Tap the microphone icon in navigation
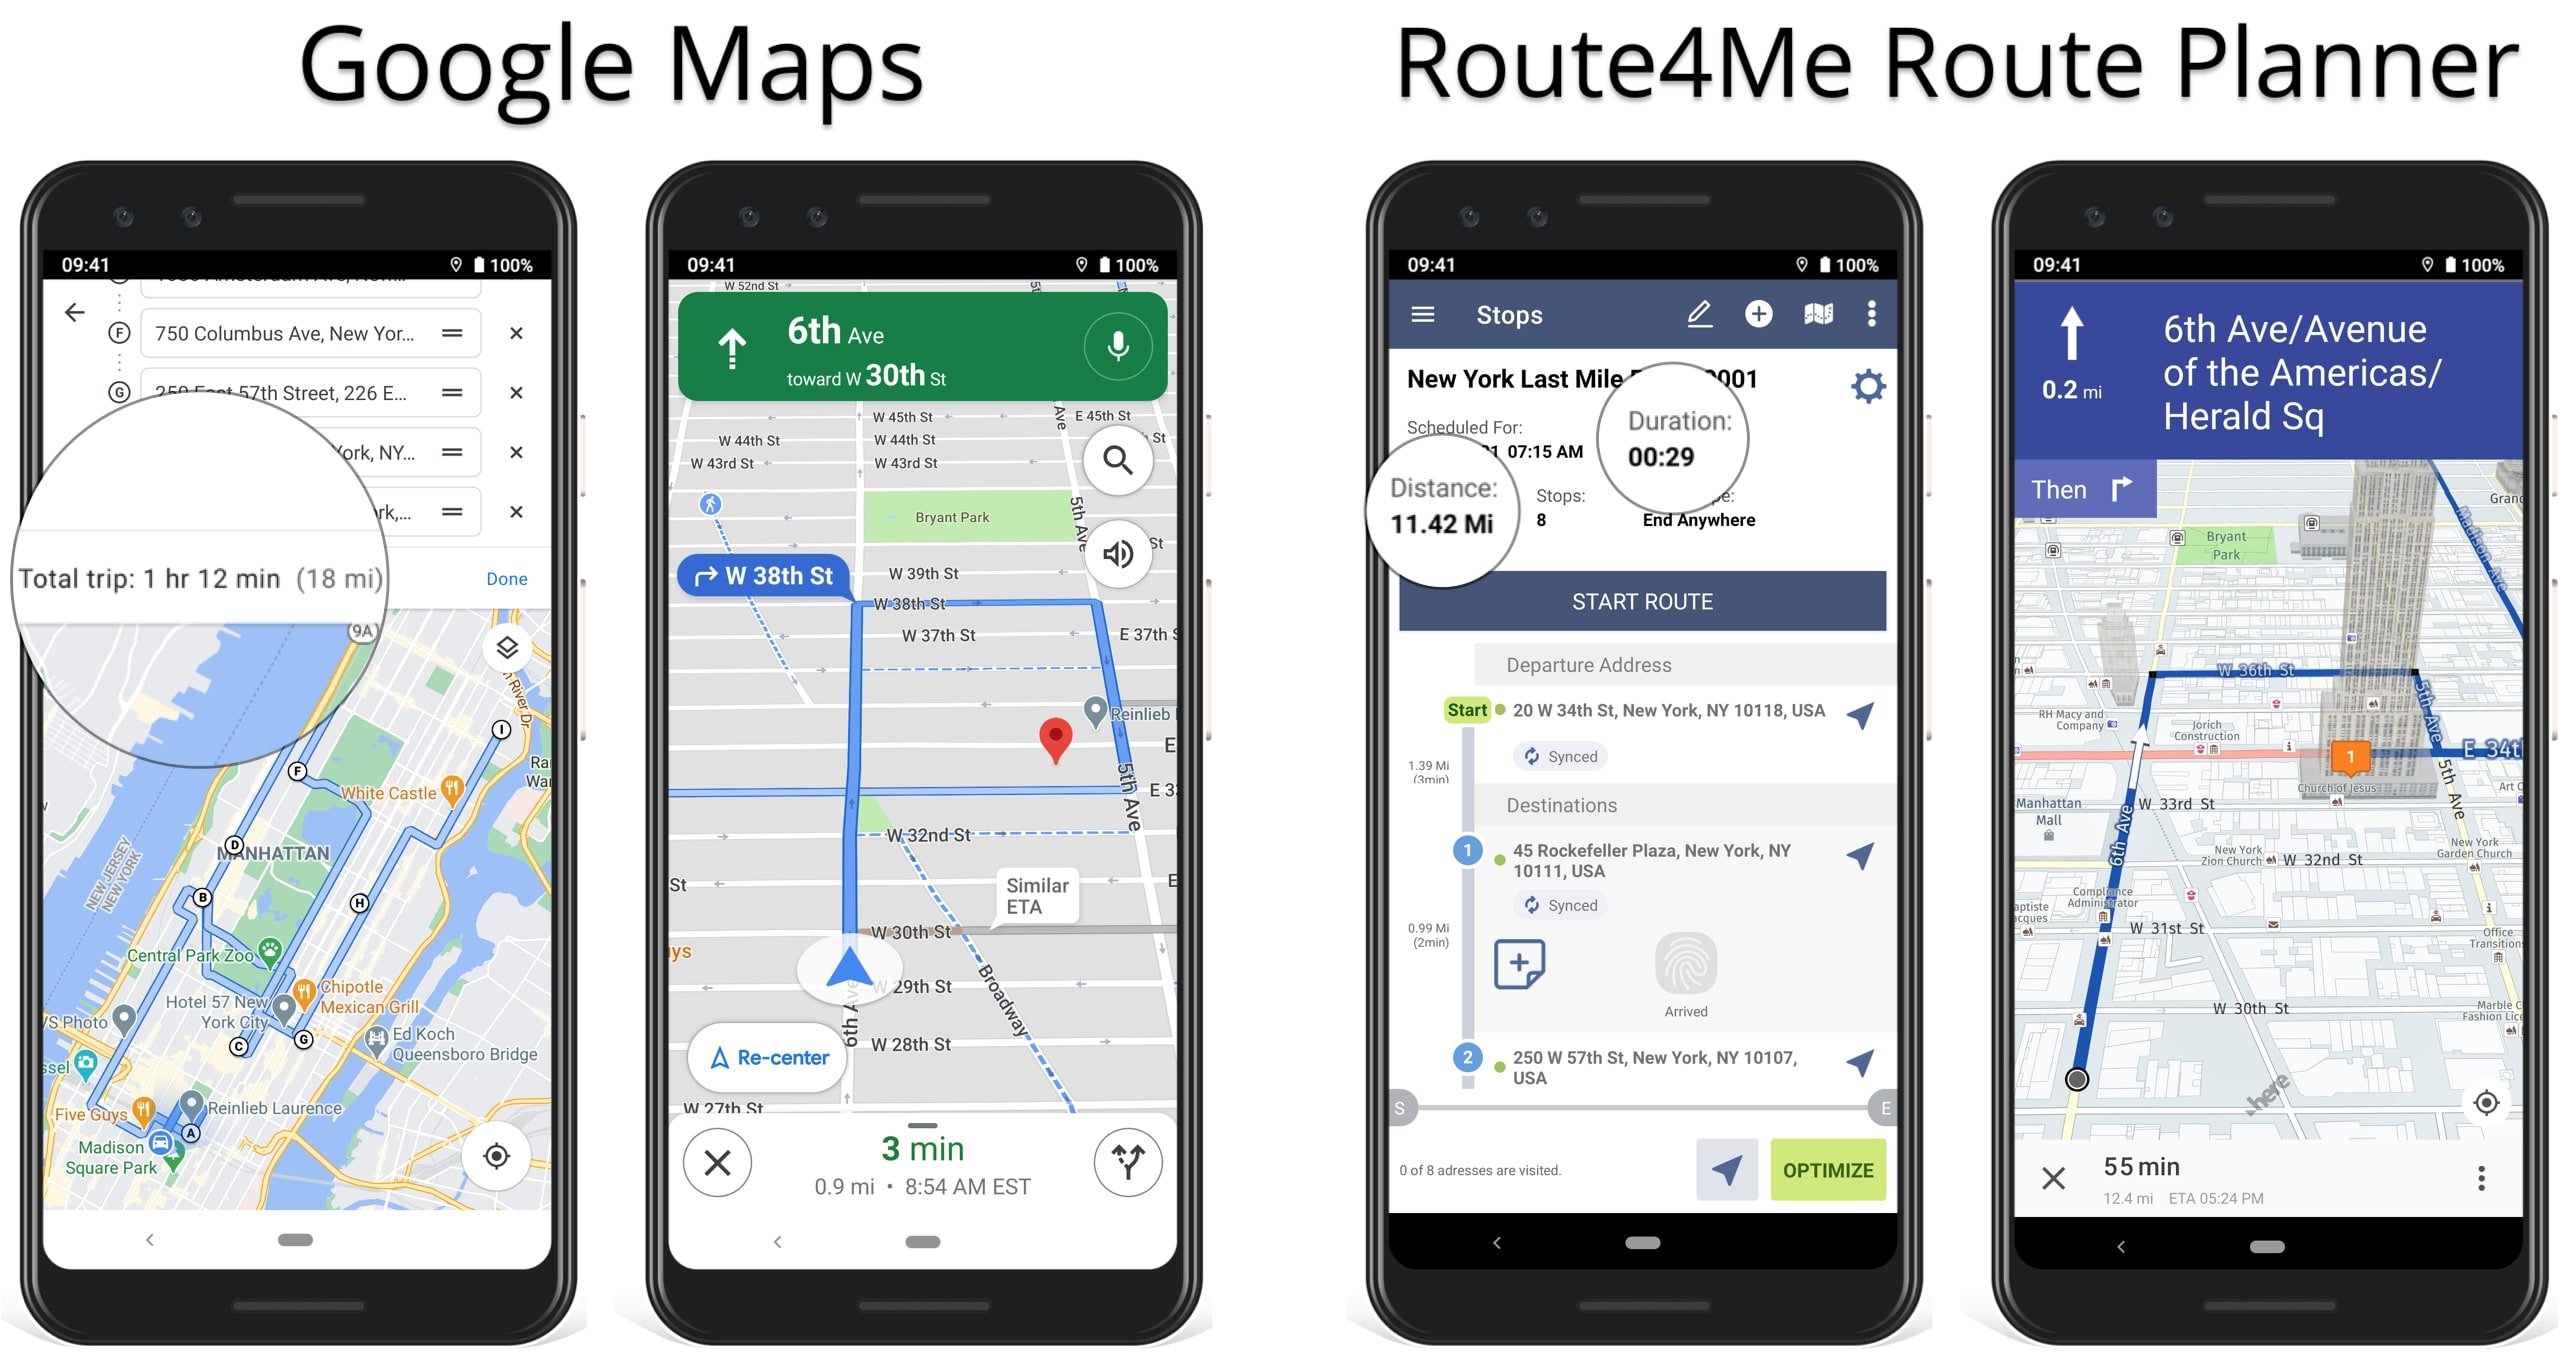 1119,351
